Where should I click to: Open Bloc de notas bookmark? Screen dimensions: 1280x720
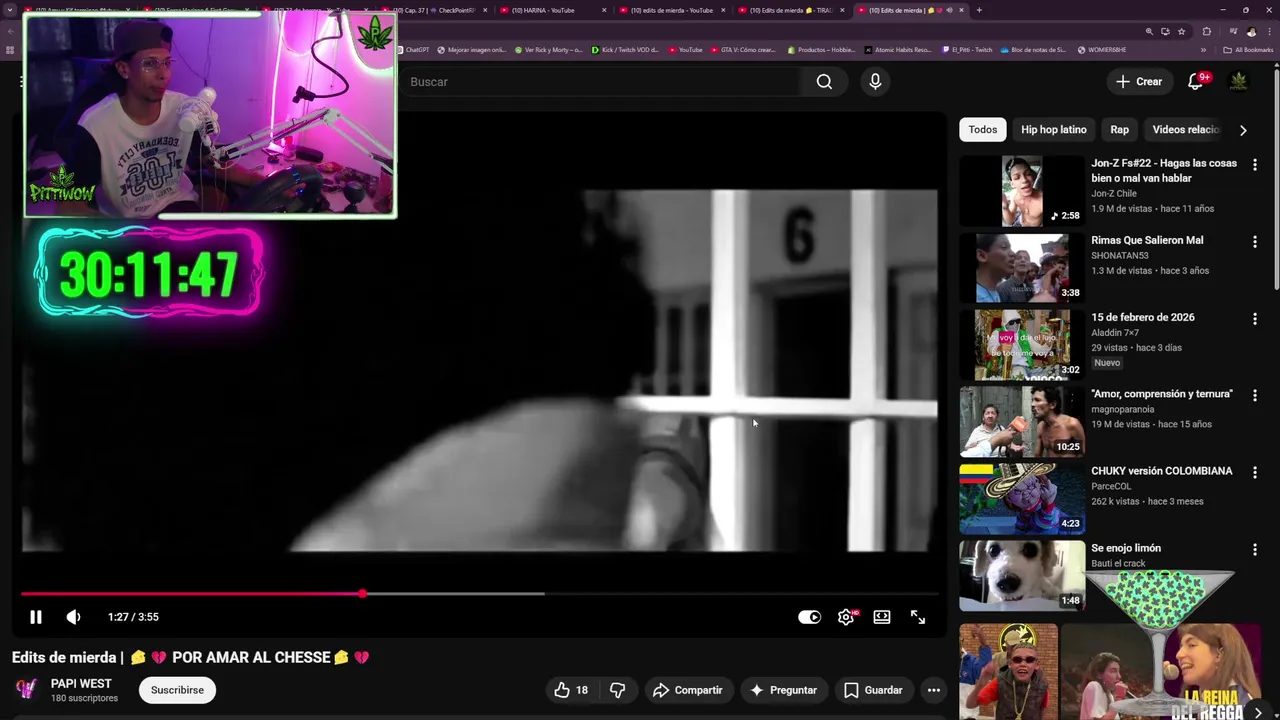coord(1033,49)
